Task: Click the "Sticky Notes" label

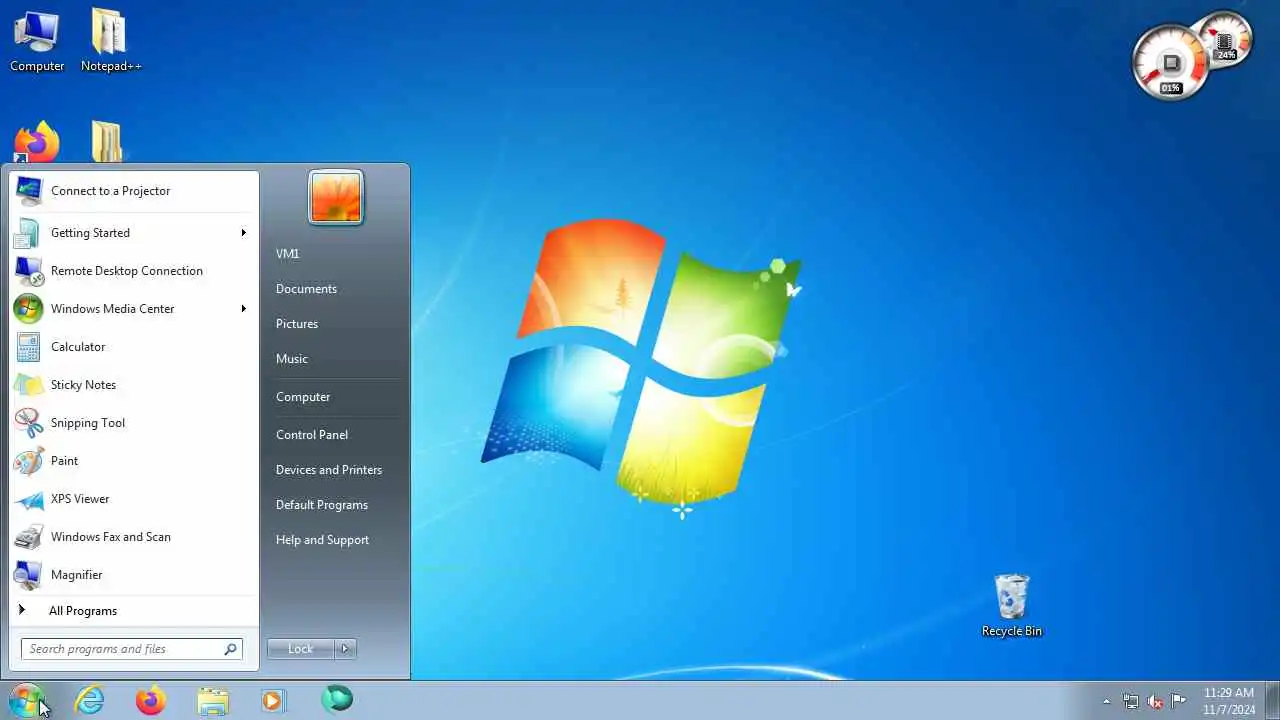Action: click(x=83, y=385)
